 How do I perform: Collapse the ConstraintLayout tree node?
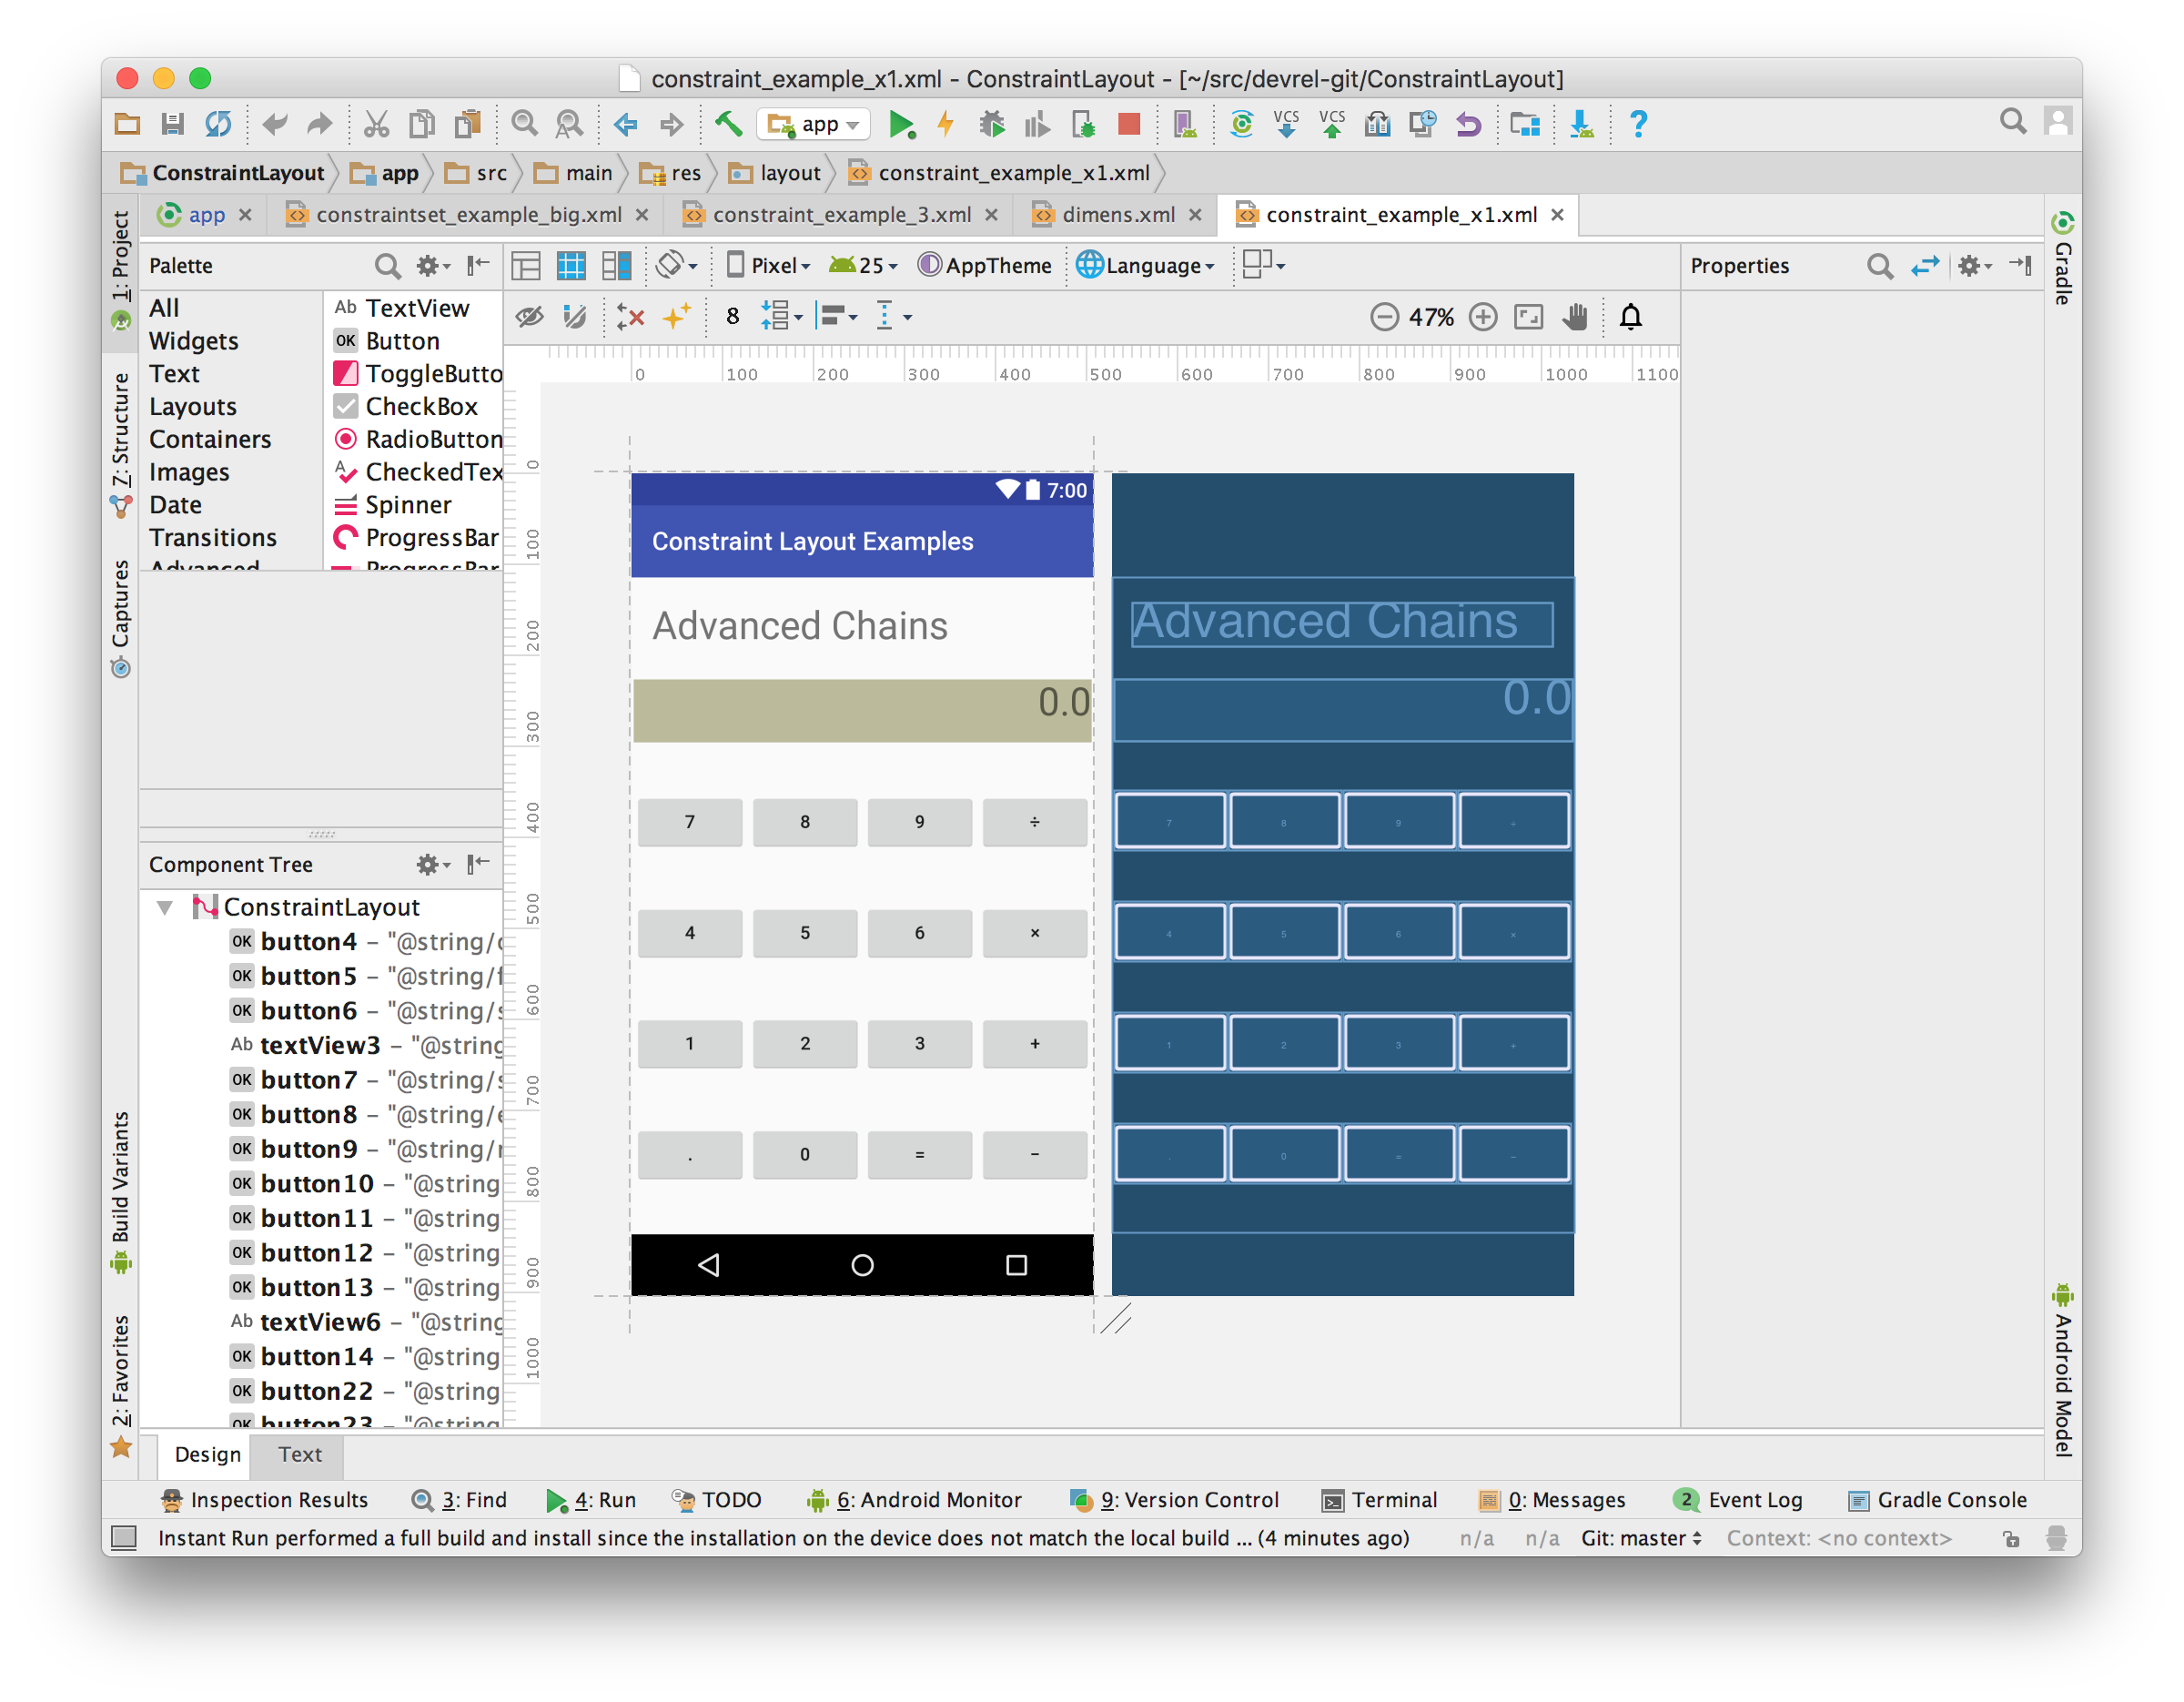click(165, 908)
